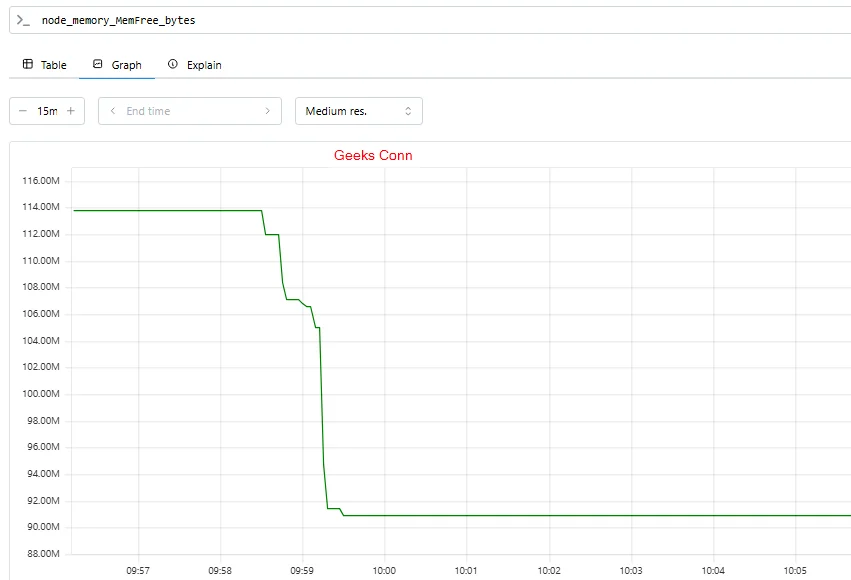Click the Geeks Conn watermark text
The height and width of the screenshot is (580, 851).
click(x=372, y=155)
